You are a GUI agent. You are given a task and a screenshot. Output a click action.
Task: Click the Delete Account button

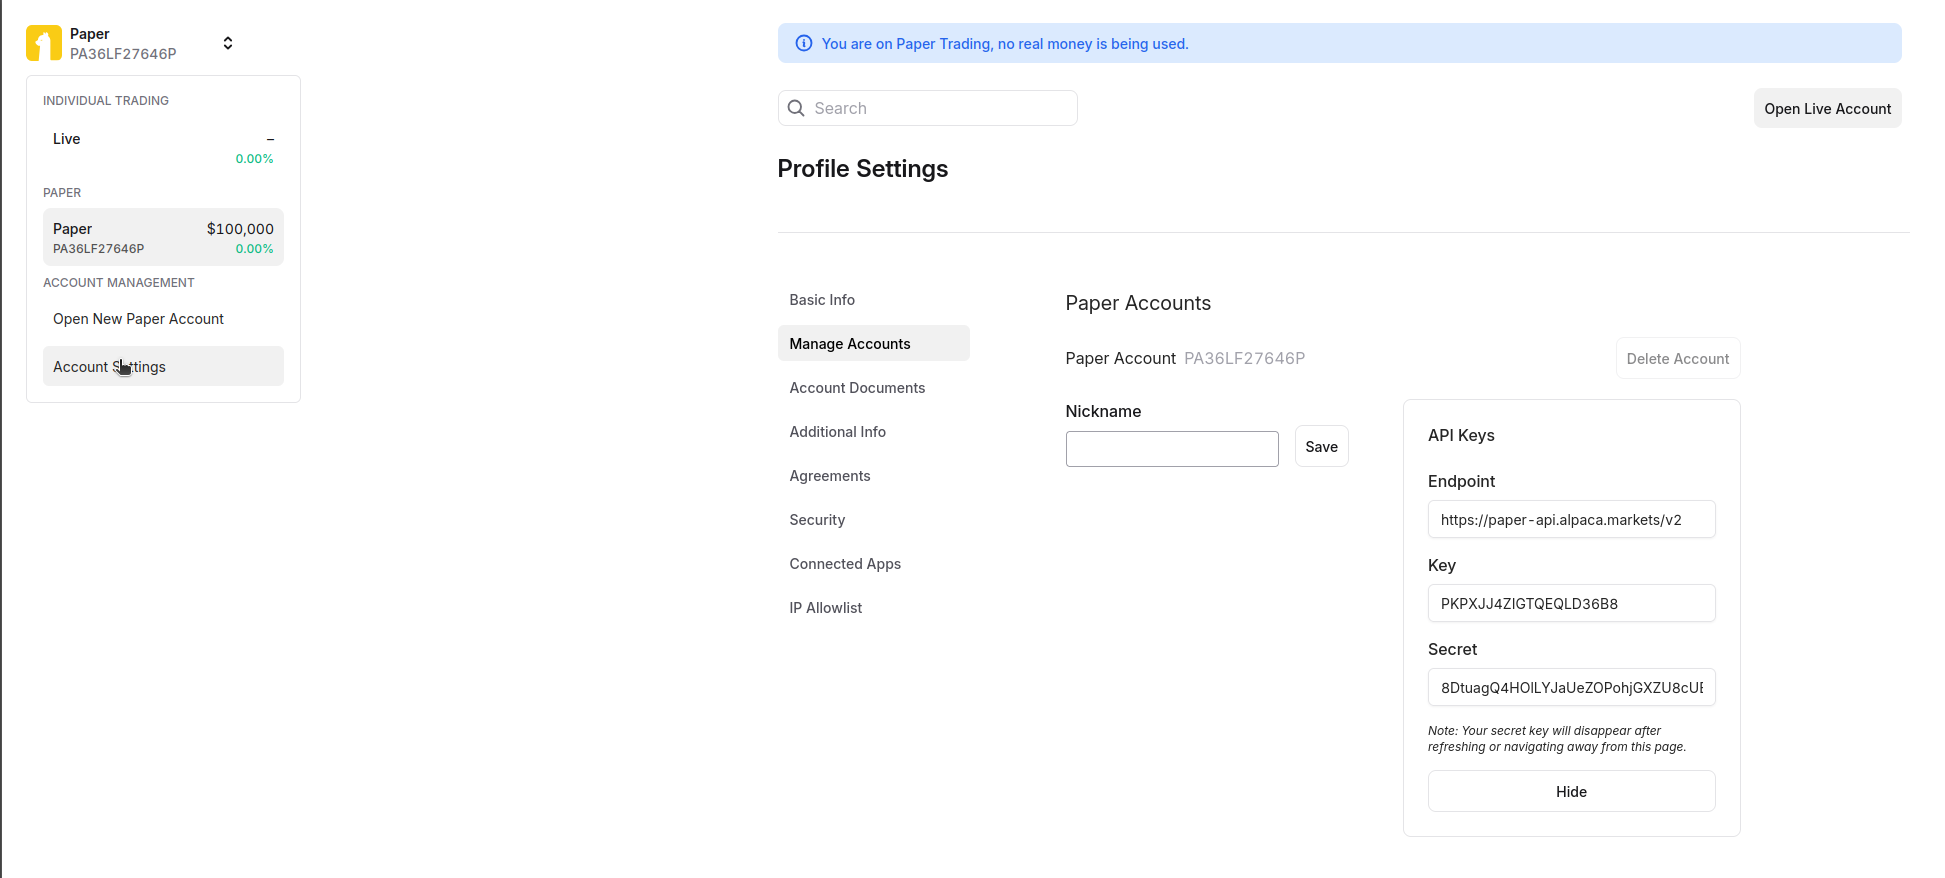click(x=1677, y=359)
